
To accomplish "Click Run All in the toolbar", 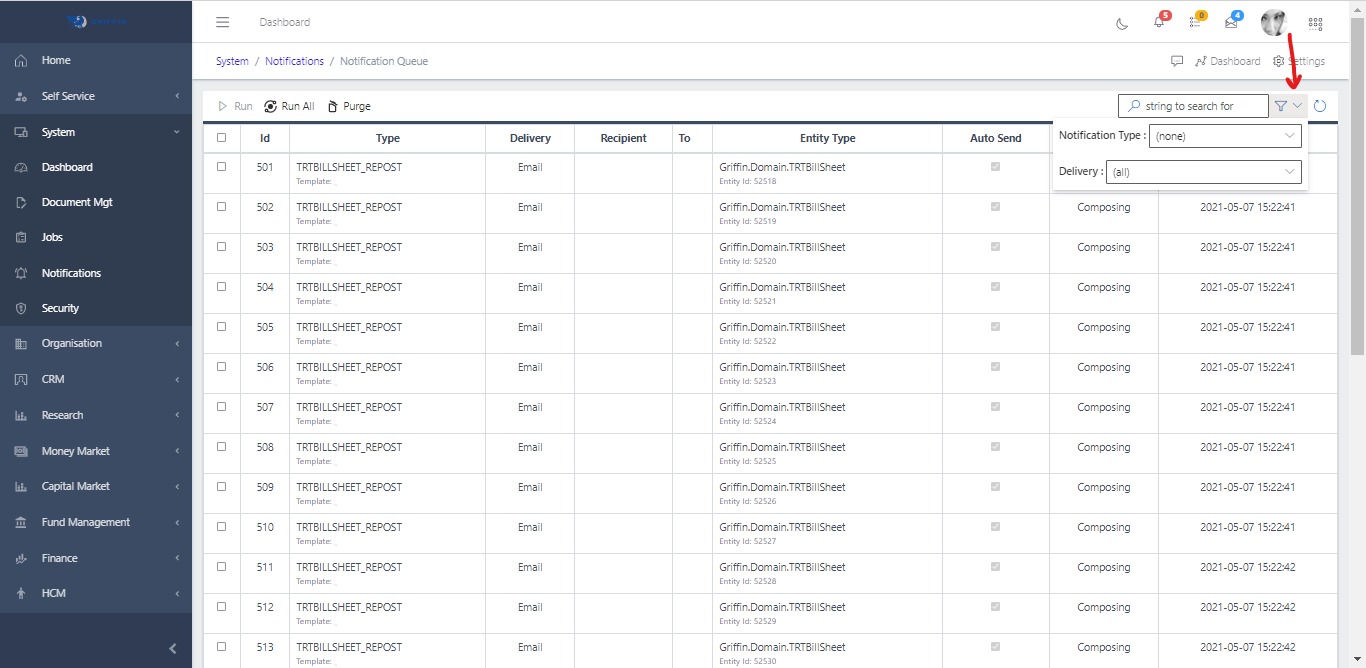I will 289,105.
